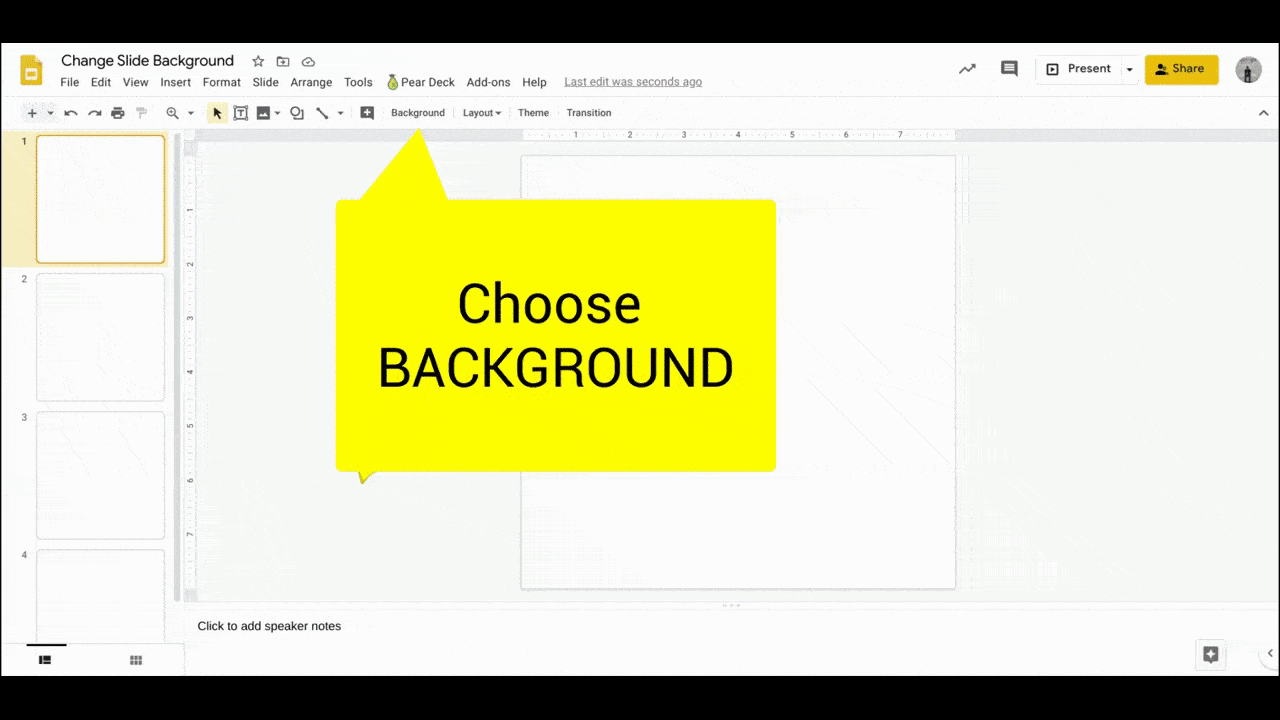
Task: Select the Text box tool
Action: click(240, 112)
